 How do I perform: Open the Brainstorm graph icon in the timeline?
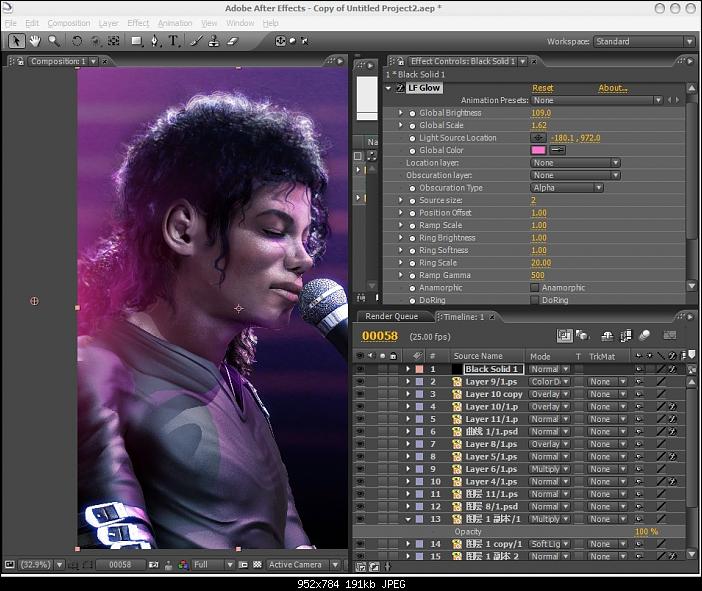pyautogui.click(x=670, y=335)
